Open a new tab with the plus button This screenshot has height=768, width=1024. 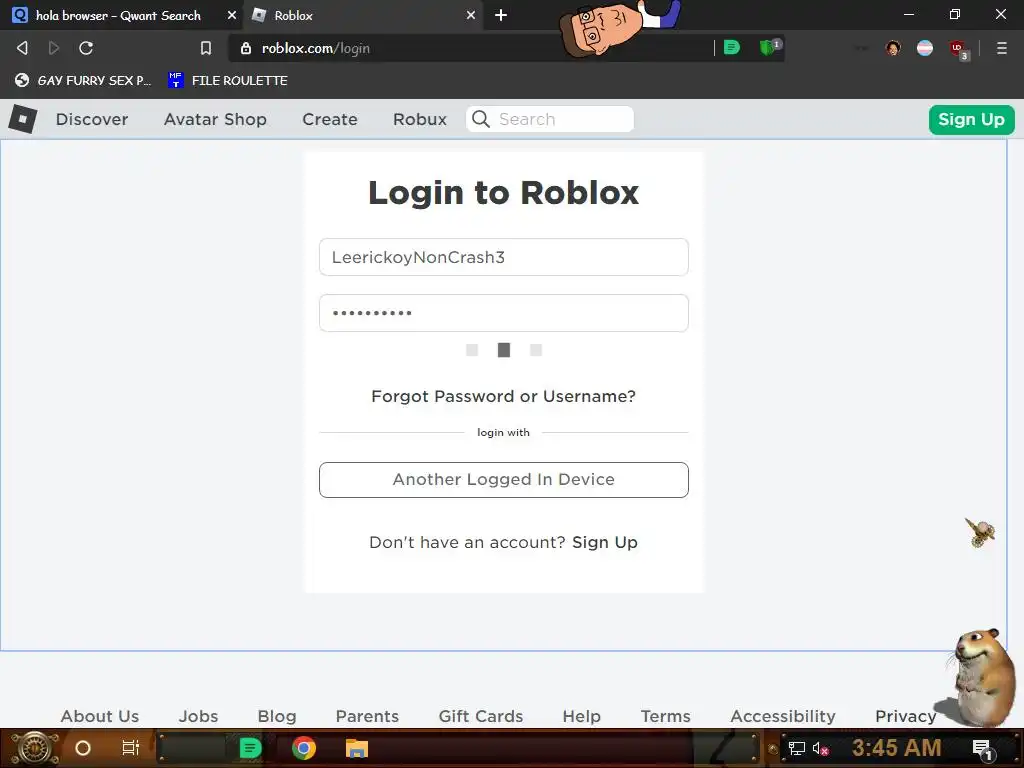501,15
